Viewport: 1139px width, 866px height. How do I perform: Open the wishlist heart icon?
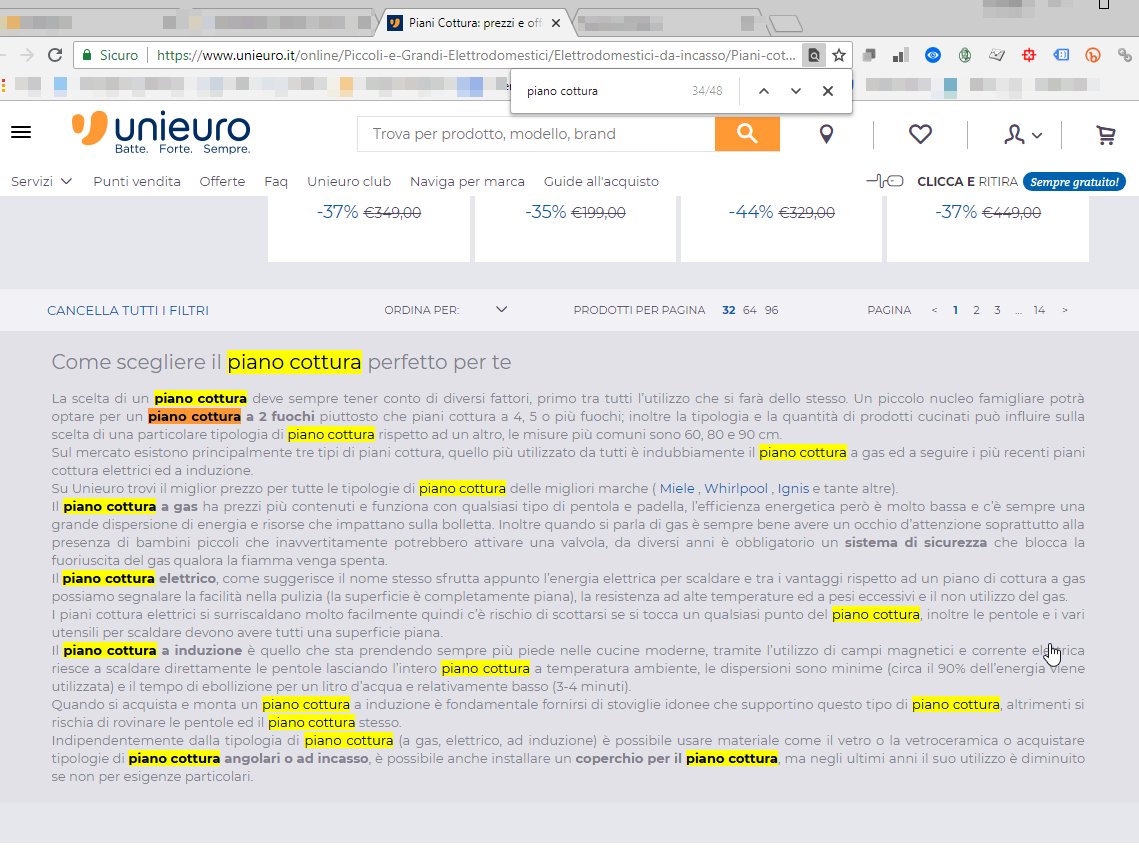pyautogui.click(x=920, y=134)
